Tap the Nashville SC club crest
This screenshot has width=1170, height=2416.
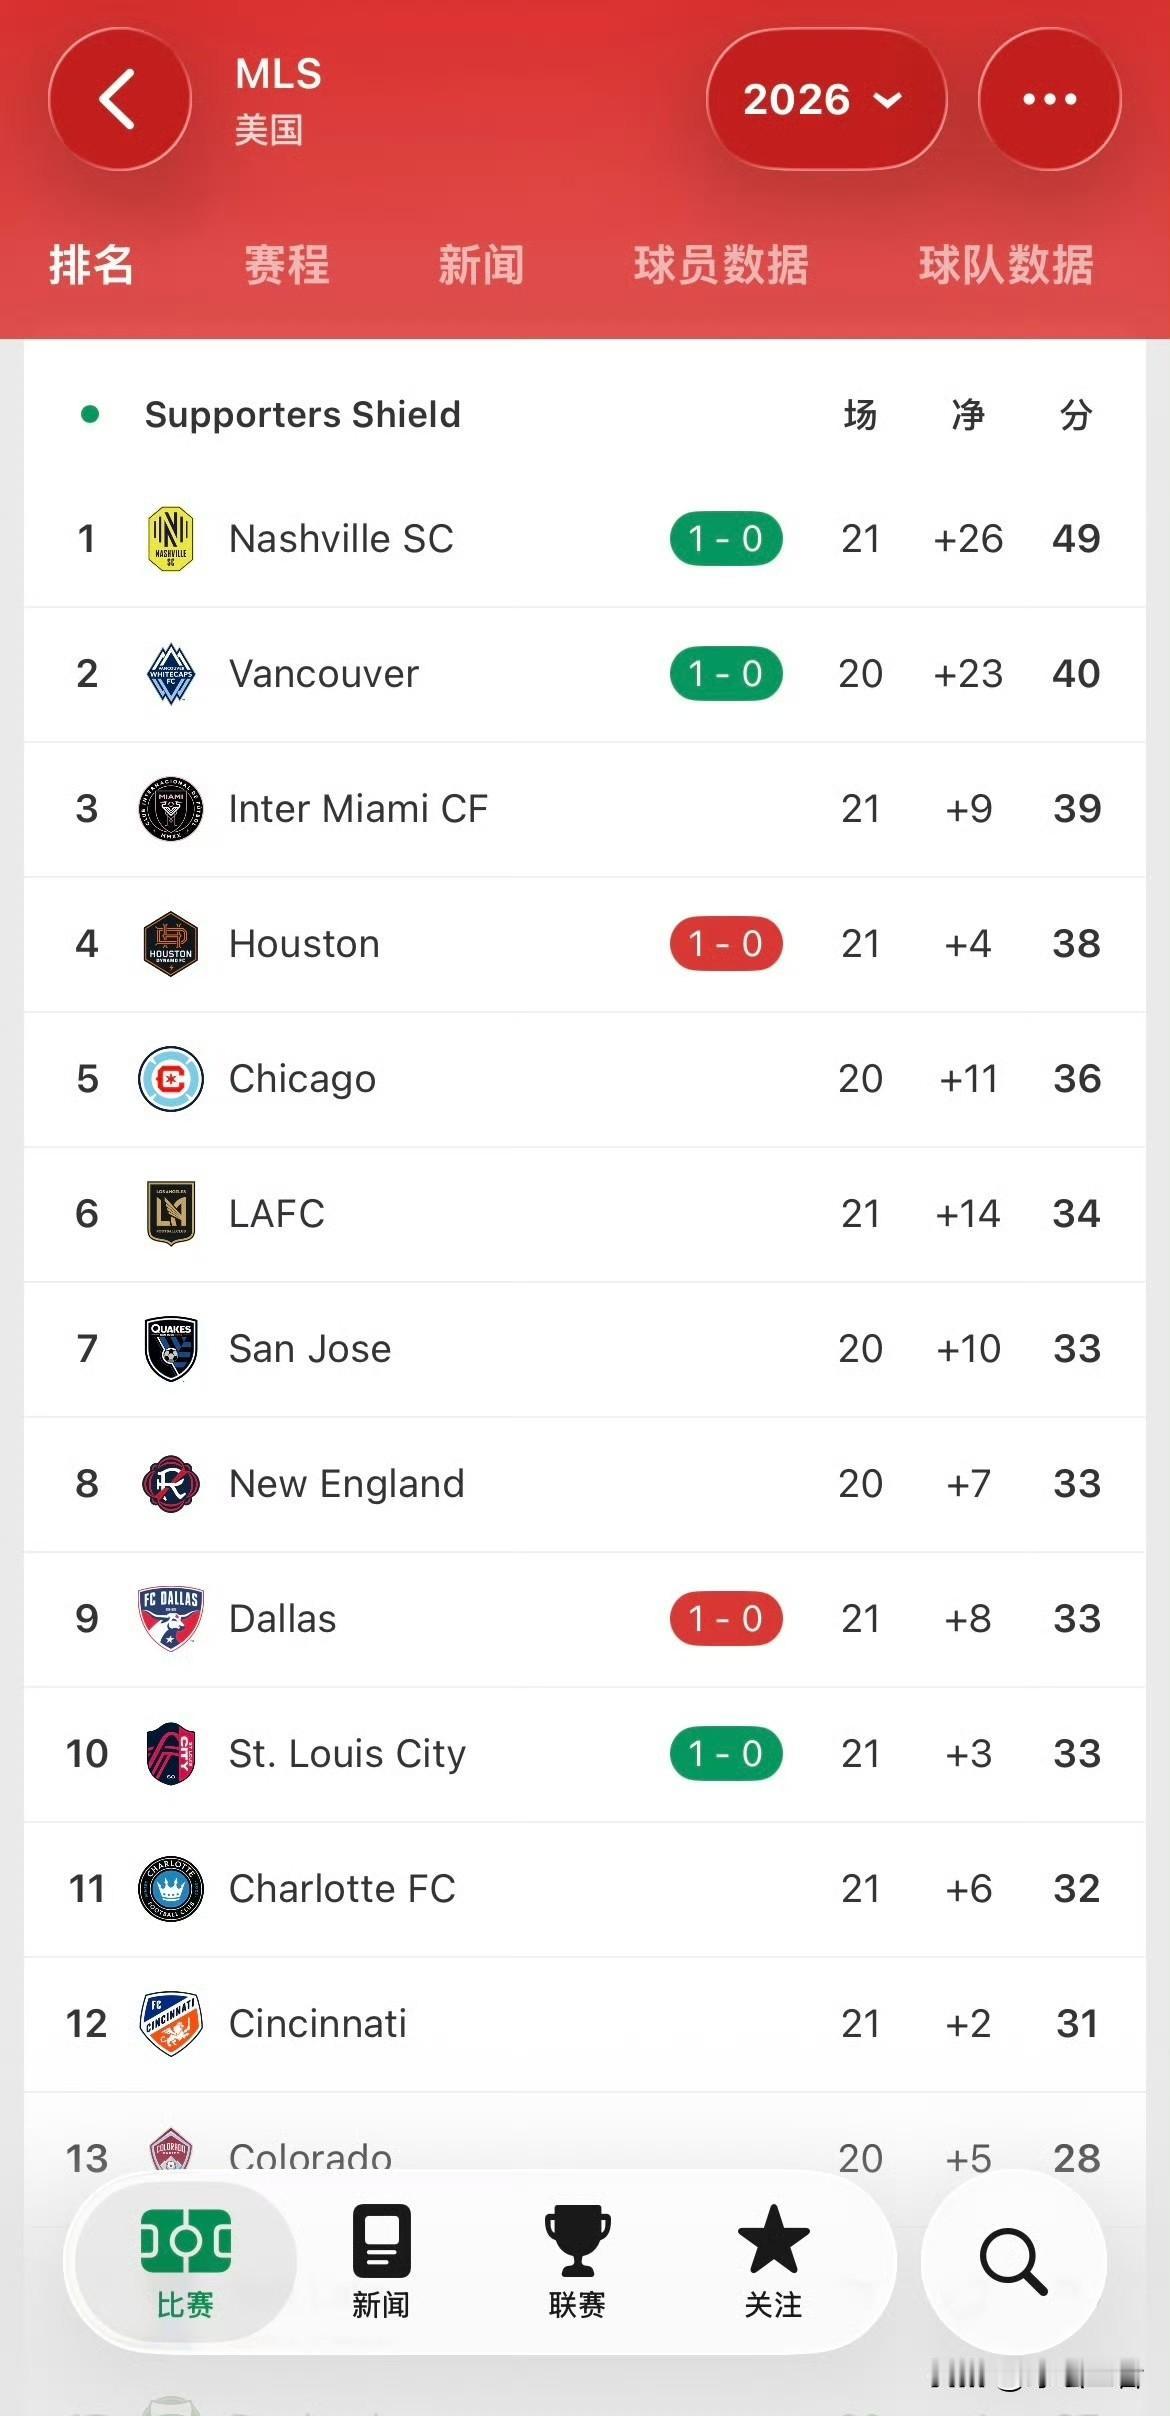(x=171, y=539)
